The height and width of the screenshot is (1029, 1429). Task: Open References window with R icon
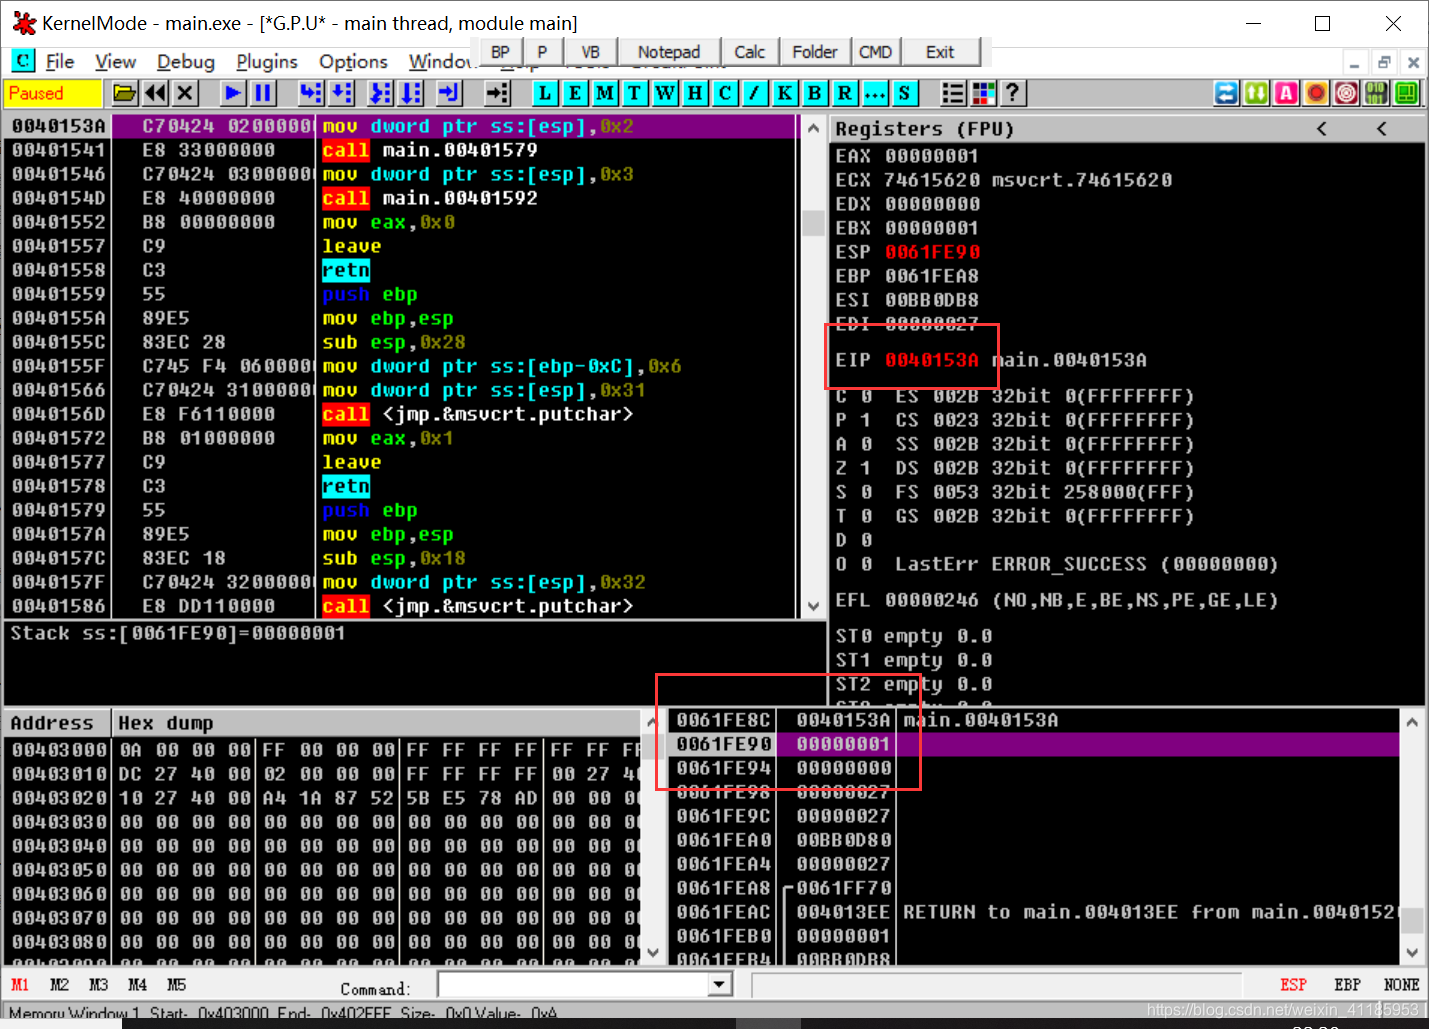845,93
